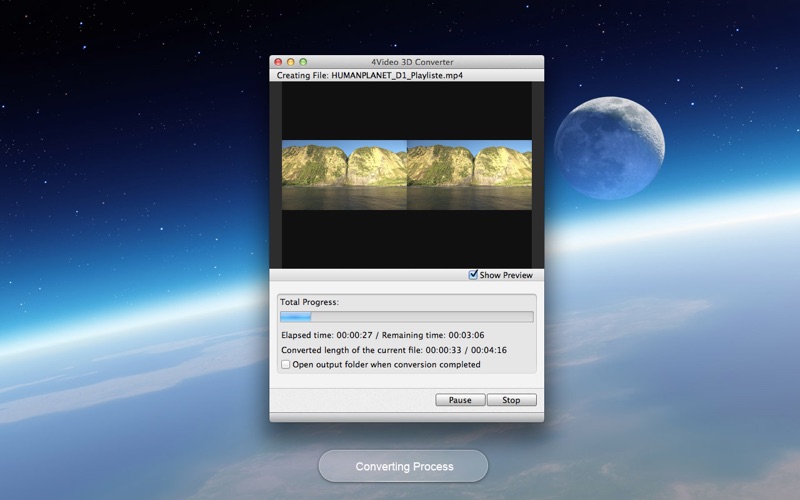Click the 'Converted length of the current file' text
Screen dimensions: 800x500
[352, 350]
